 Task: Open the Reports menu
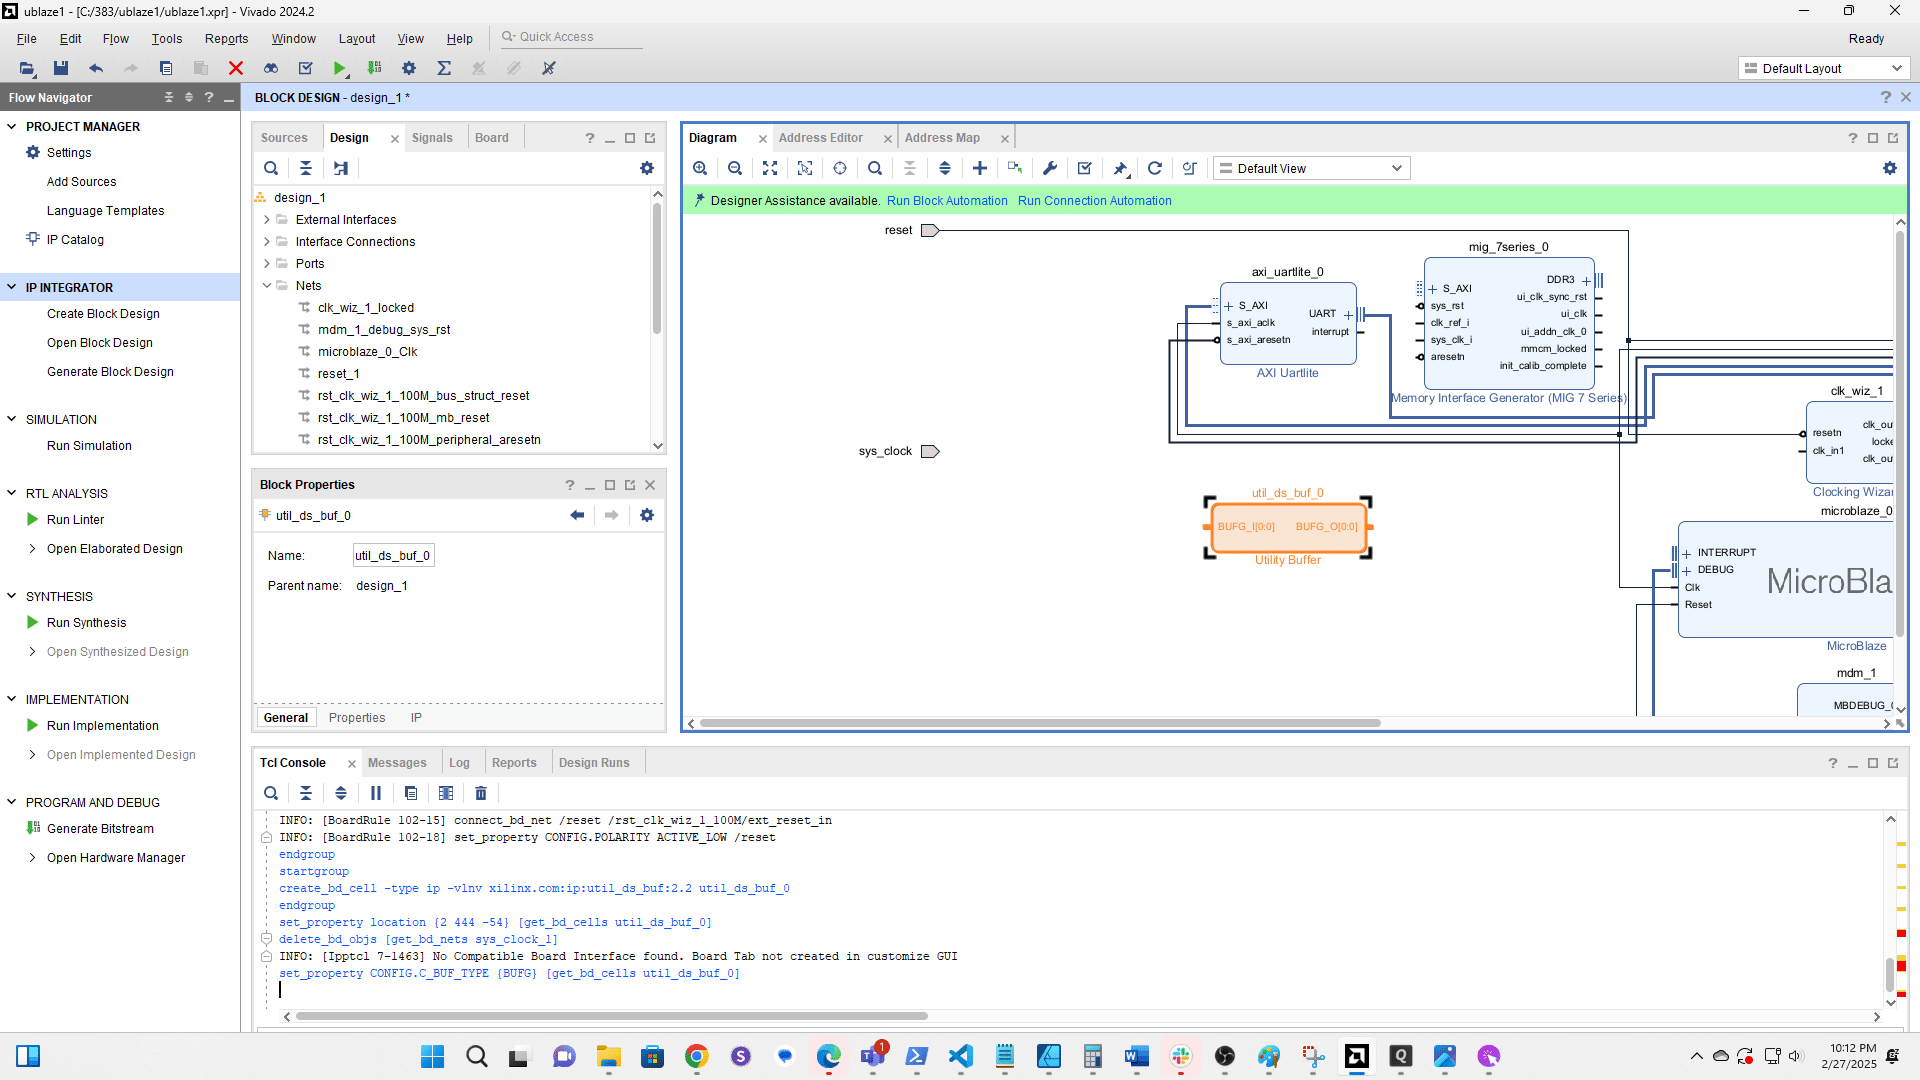[x=226, y=38]
